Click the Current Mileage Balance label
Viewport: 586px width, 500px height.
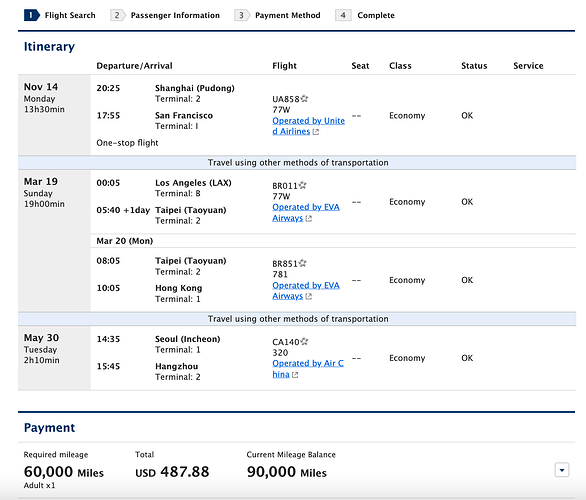coord(291,454)
